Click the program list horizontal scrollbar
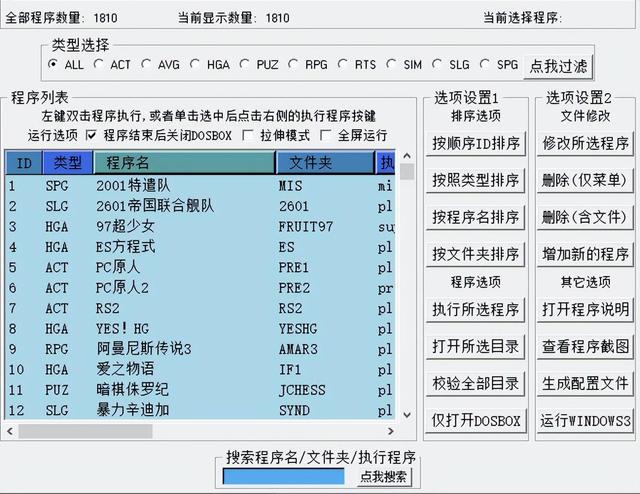640x494 pixels. (x=200, y=431)
